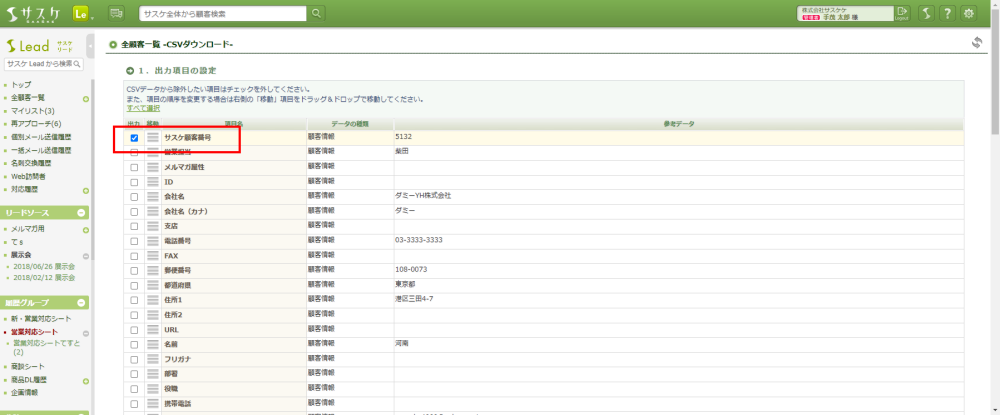Viewport: 1000px width, 415px height.
Task: Click the delivery truck icon in header
Action: pyautogui.click(x=116, y=13)
